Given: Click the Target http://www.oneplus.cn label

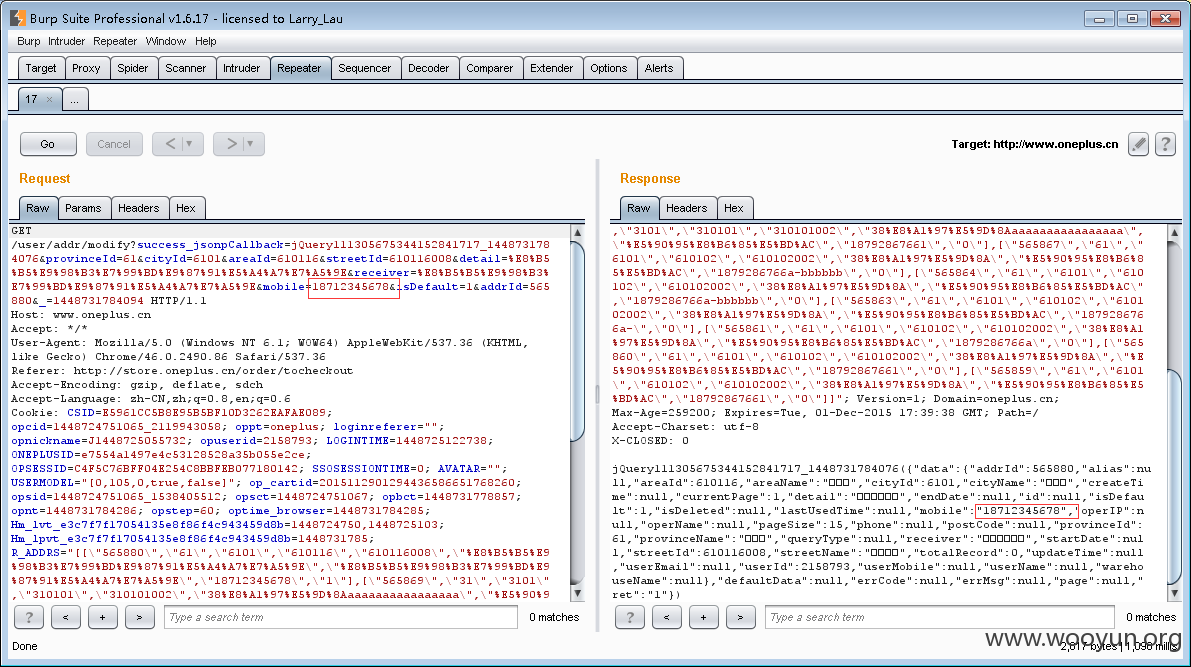Looking at the screenshot, I should tap(1035, 144).
